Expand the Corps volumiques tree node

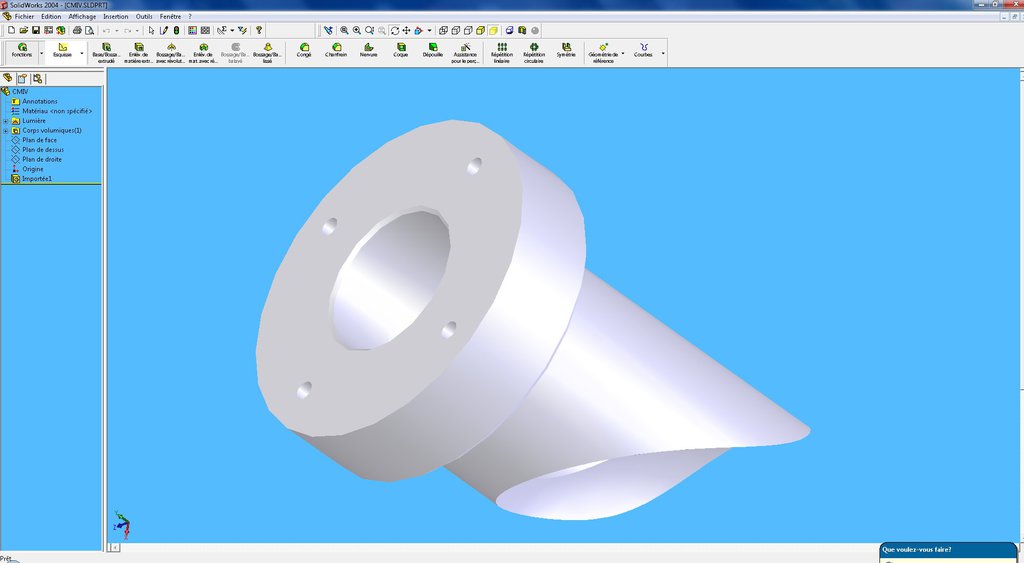pyautogui.click(x=5, y=130)
